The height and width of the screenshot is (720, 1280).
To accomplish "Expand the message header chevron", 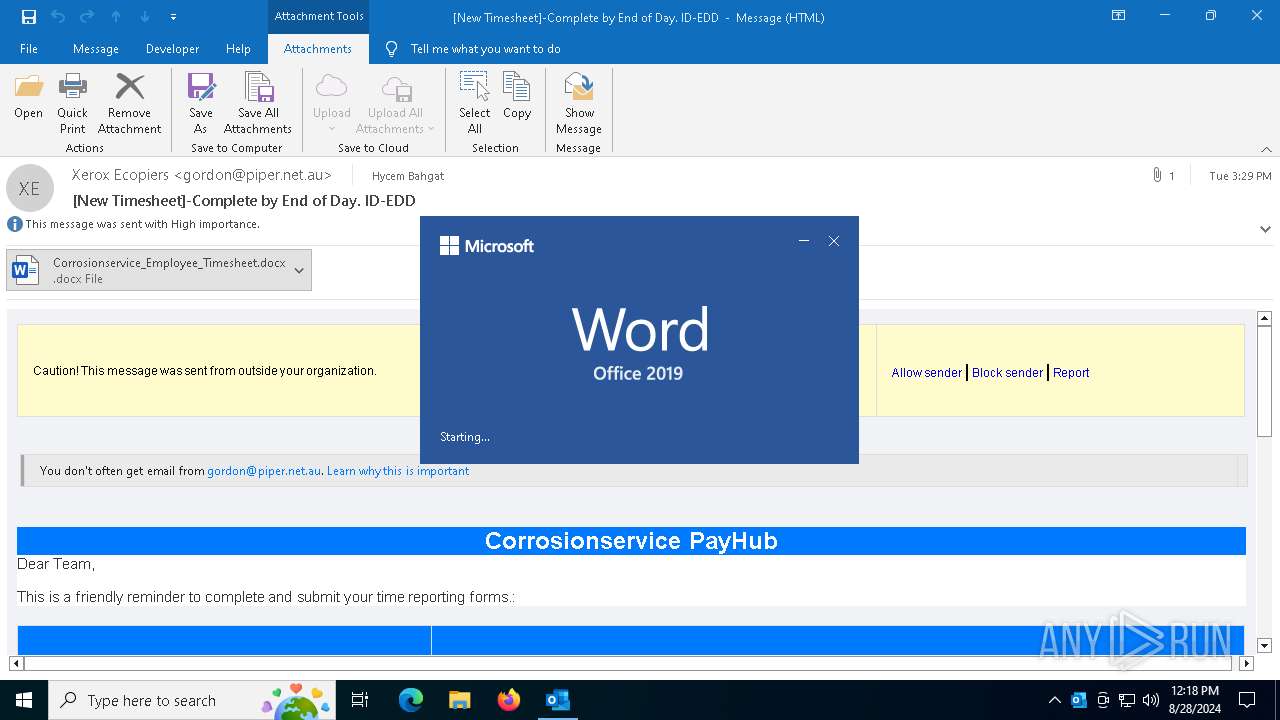I will click(1265, 229).
